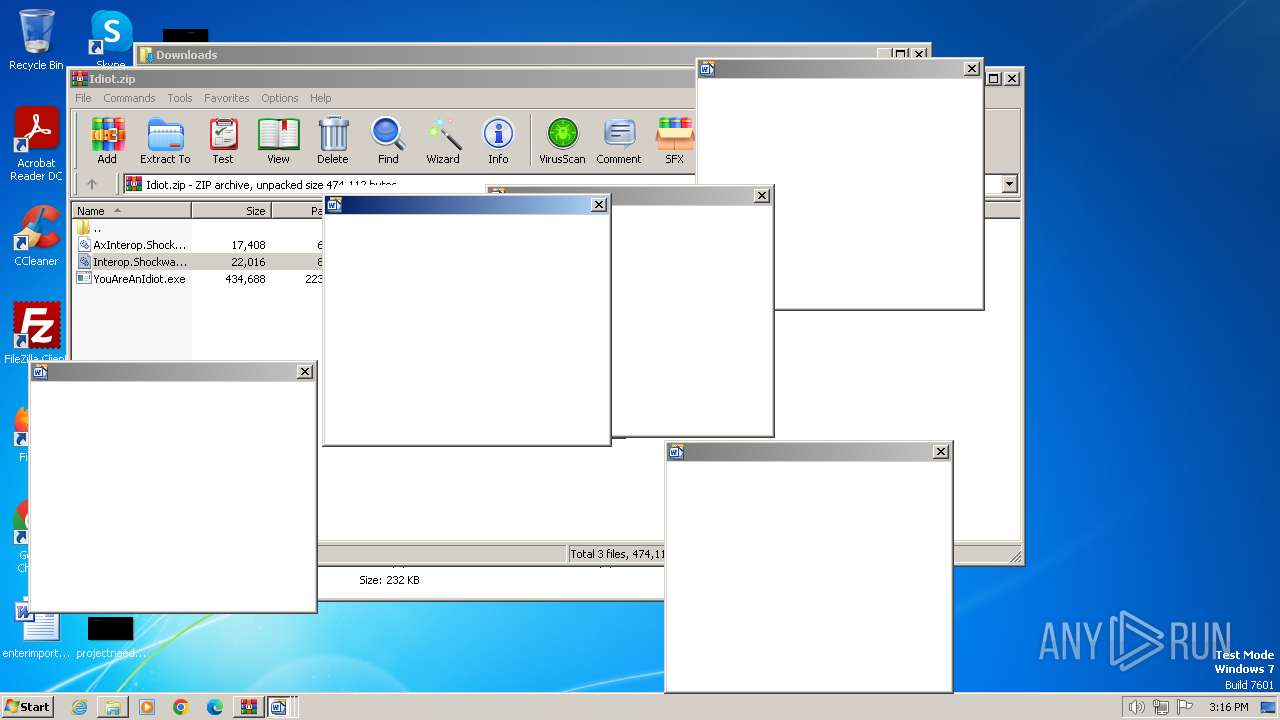Open Acrobat Reader DC desktop shortcut
1280x720 pixels.
coord(36,145)
